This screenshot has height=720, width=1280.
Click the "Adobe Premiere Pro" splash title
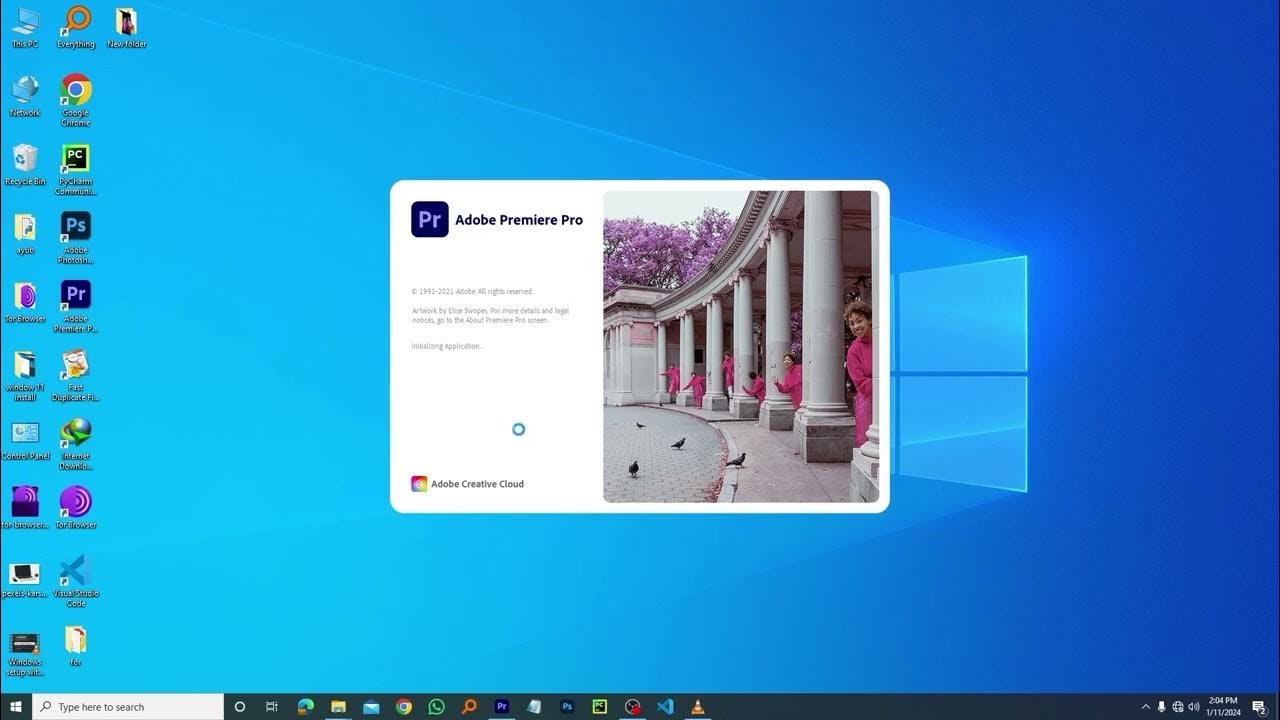point(519,220)
